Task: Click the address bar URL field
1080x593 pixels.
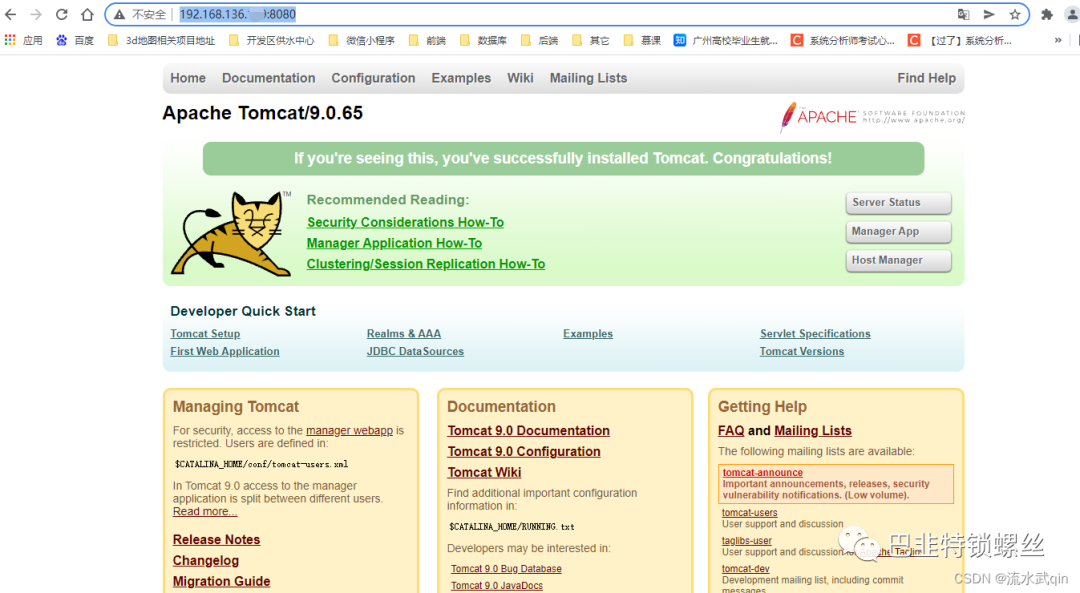Action: [x=565, y=14]
